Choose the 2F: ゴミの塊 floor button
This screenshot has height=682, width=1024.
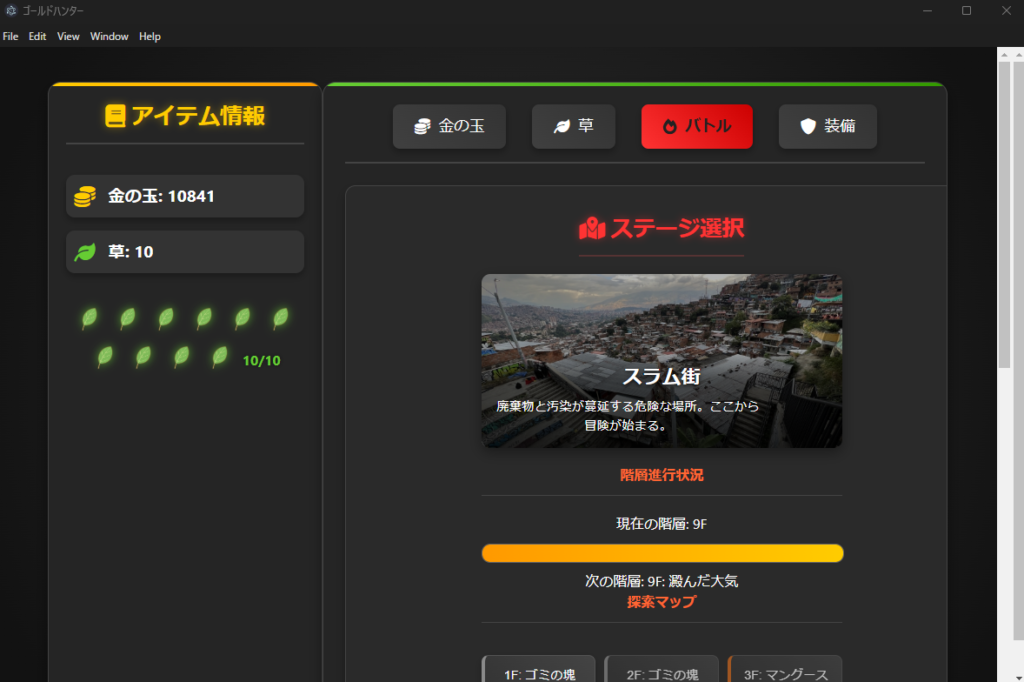[x=662, y=670]
